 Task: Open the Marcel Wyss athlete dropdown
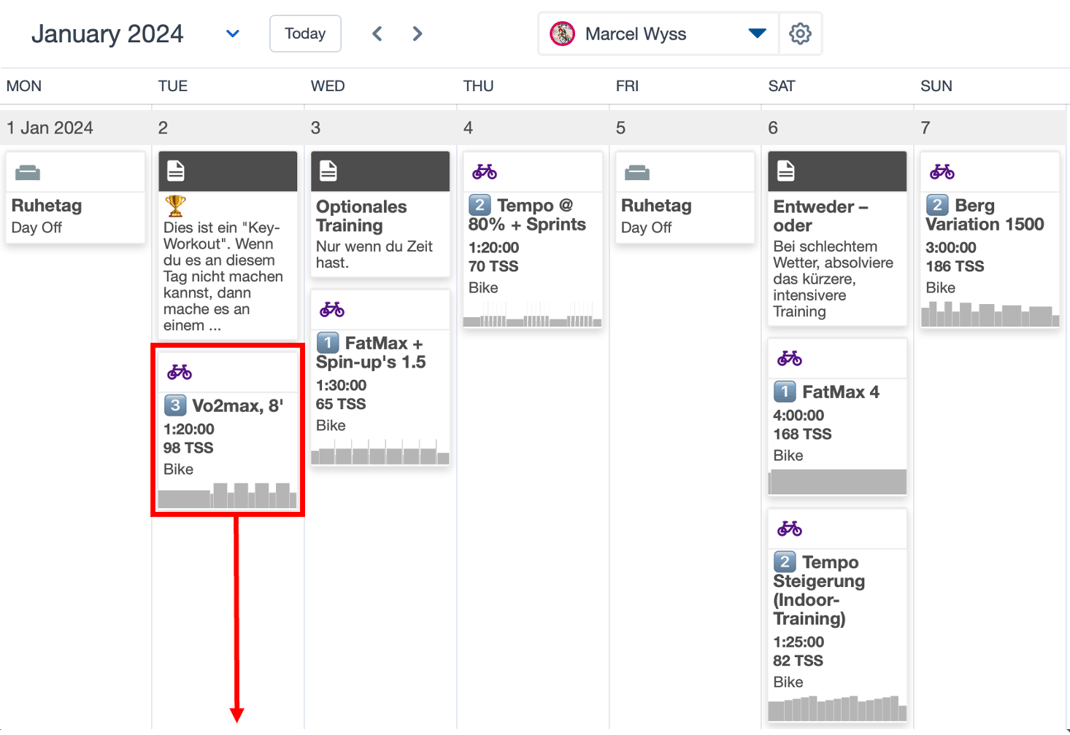[x=757, y=34]
